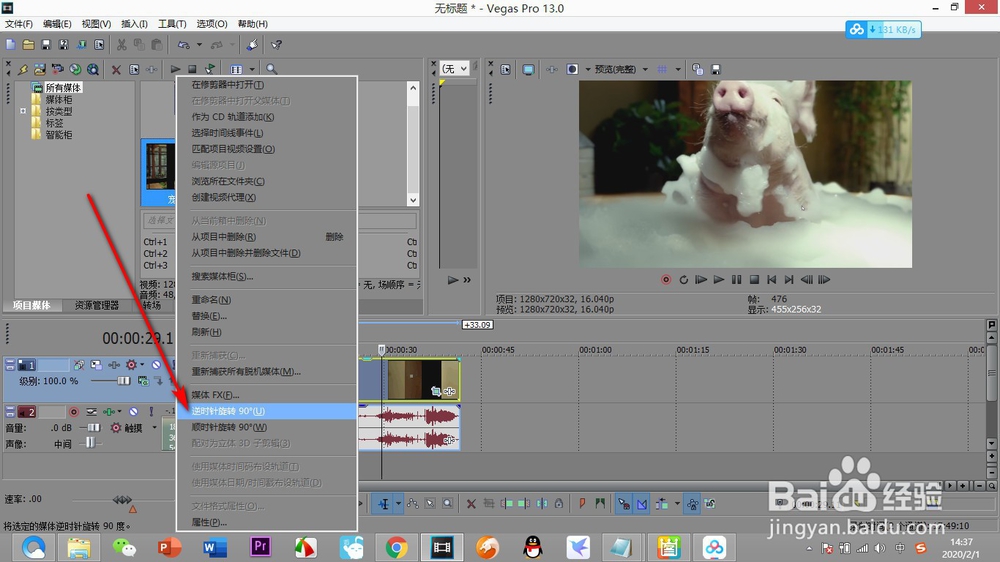Viewport: 1000px width, 562px height.
Task: Toggle Ignore Event Grouping button
Action: coord(710,504)
